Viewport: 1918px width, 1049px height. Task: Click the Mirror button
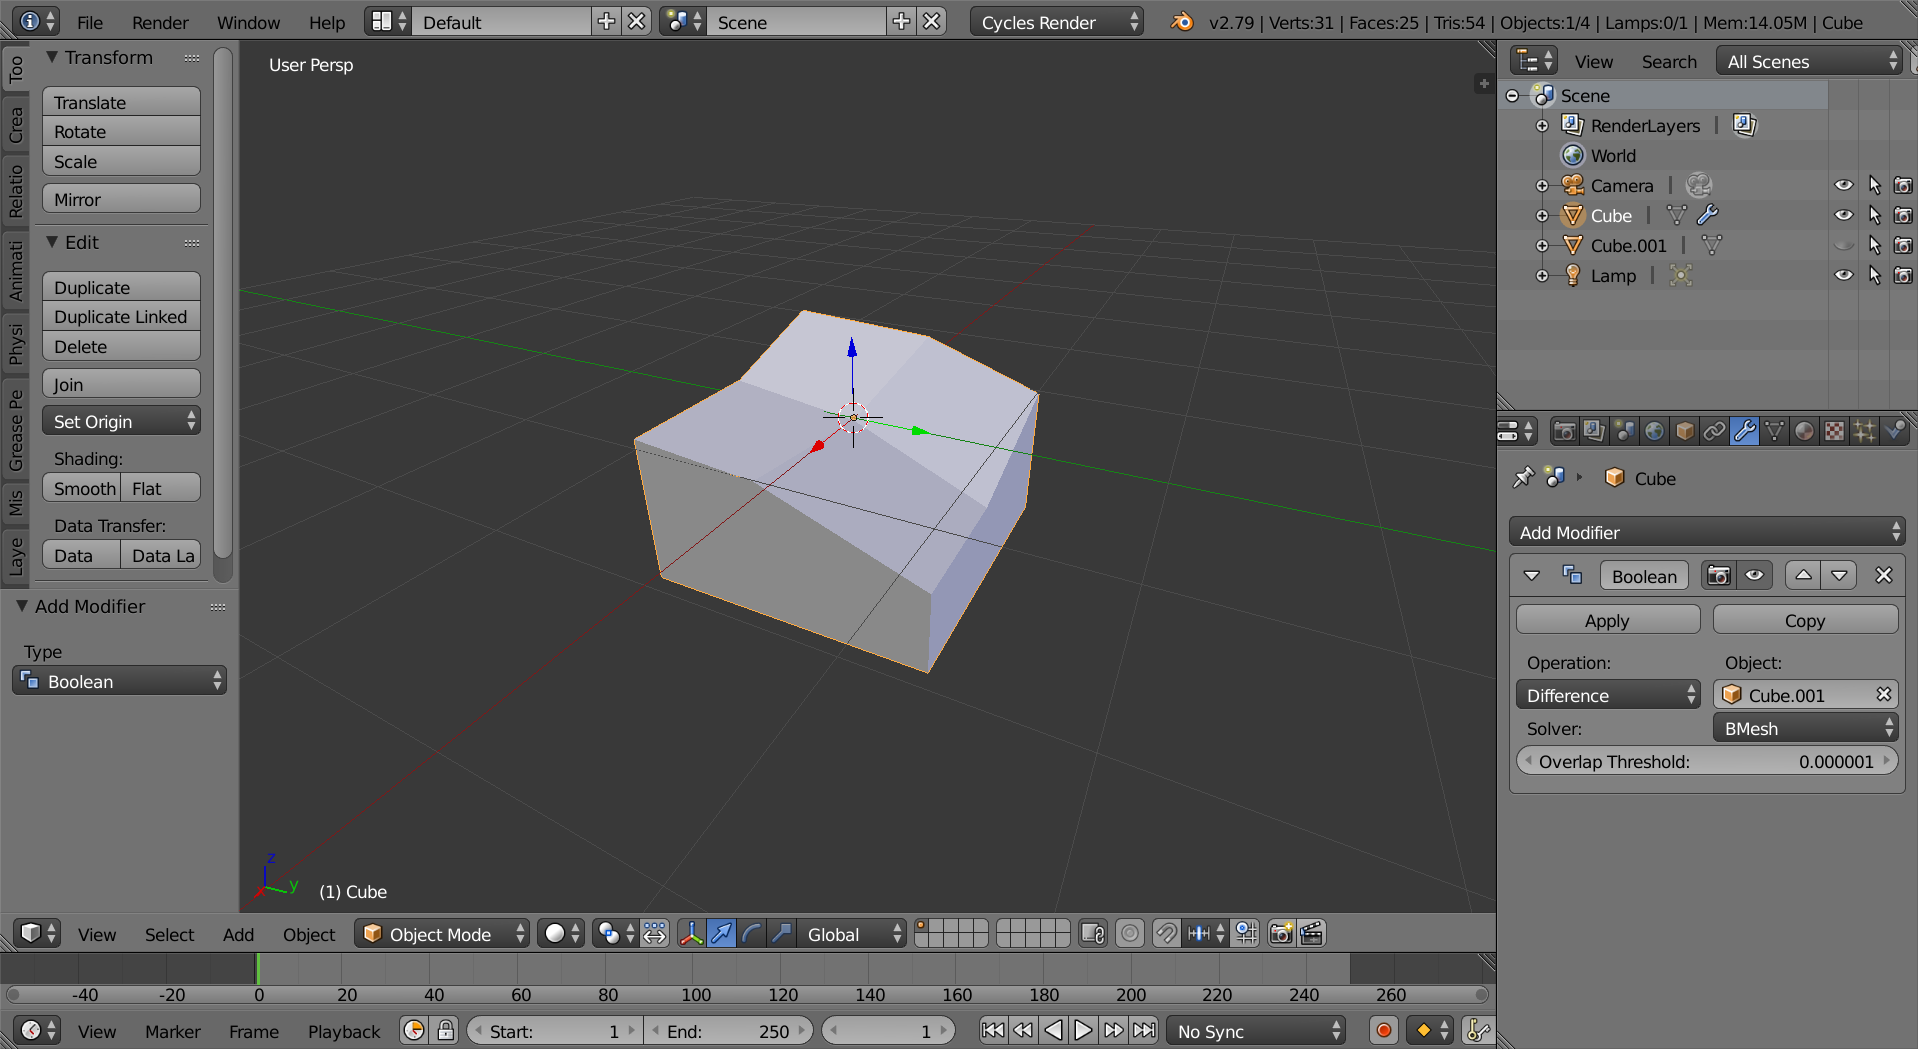tap(121, 199)
